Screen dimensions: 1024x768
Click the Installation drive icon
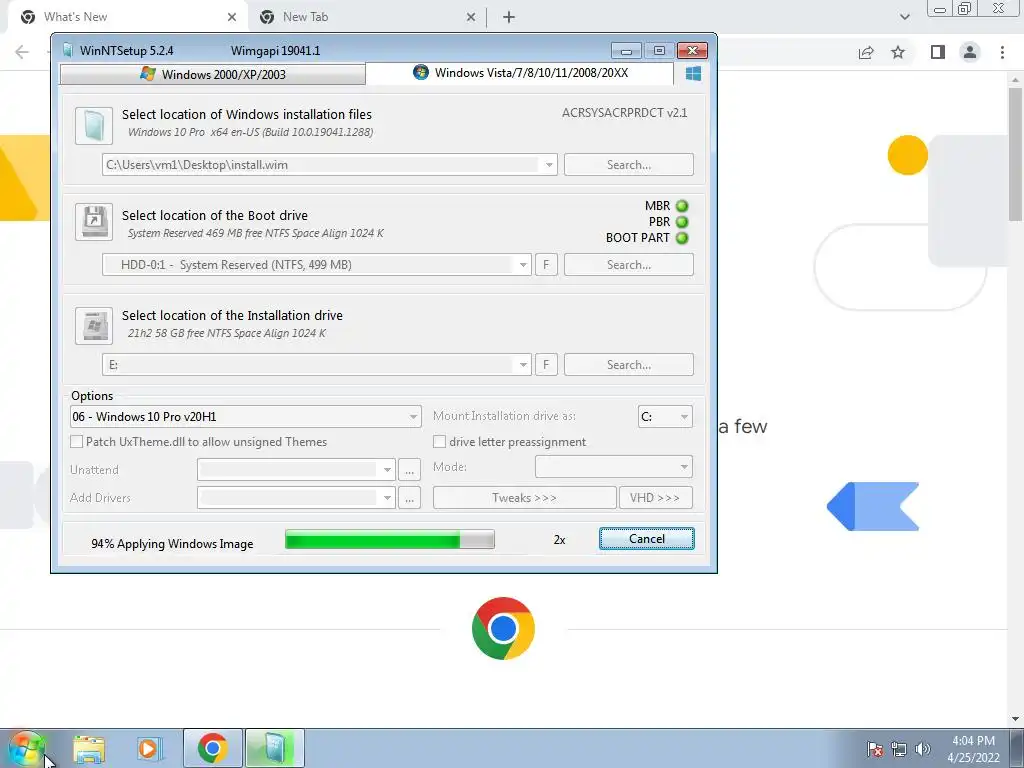tap(94, 325)
